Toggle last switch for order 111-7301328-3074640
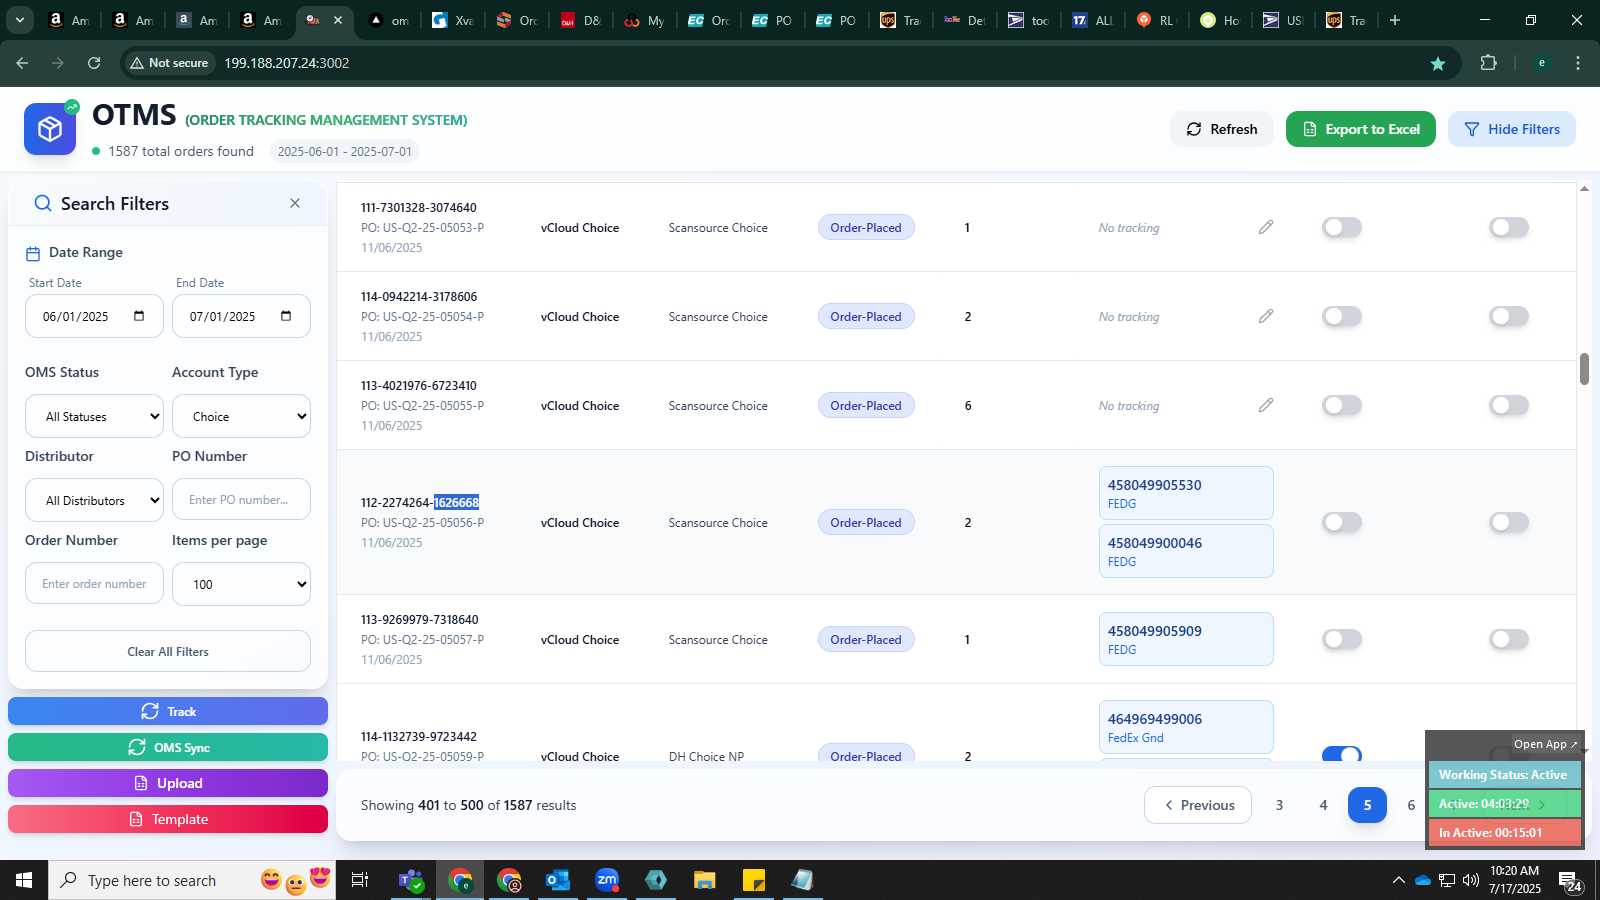Viewport: 1600px width, 900px height. (x=1509, y=227)
